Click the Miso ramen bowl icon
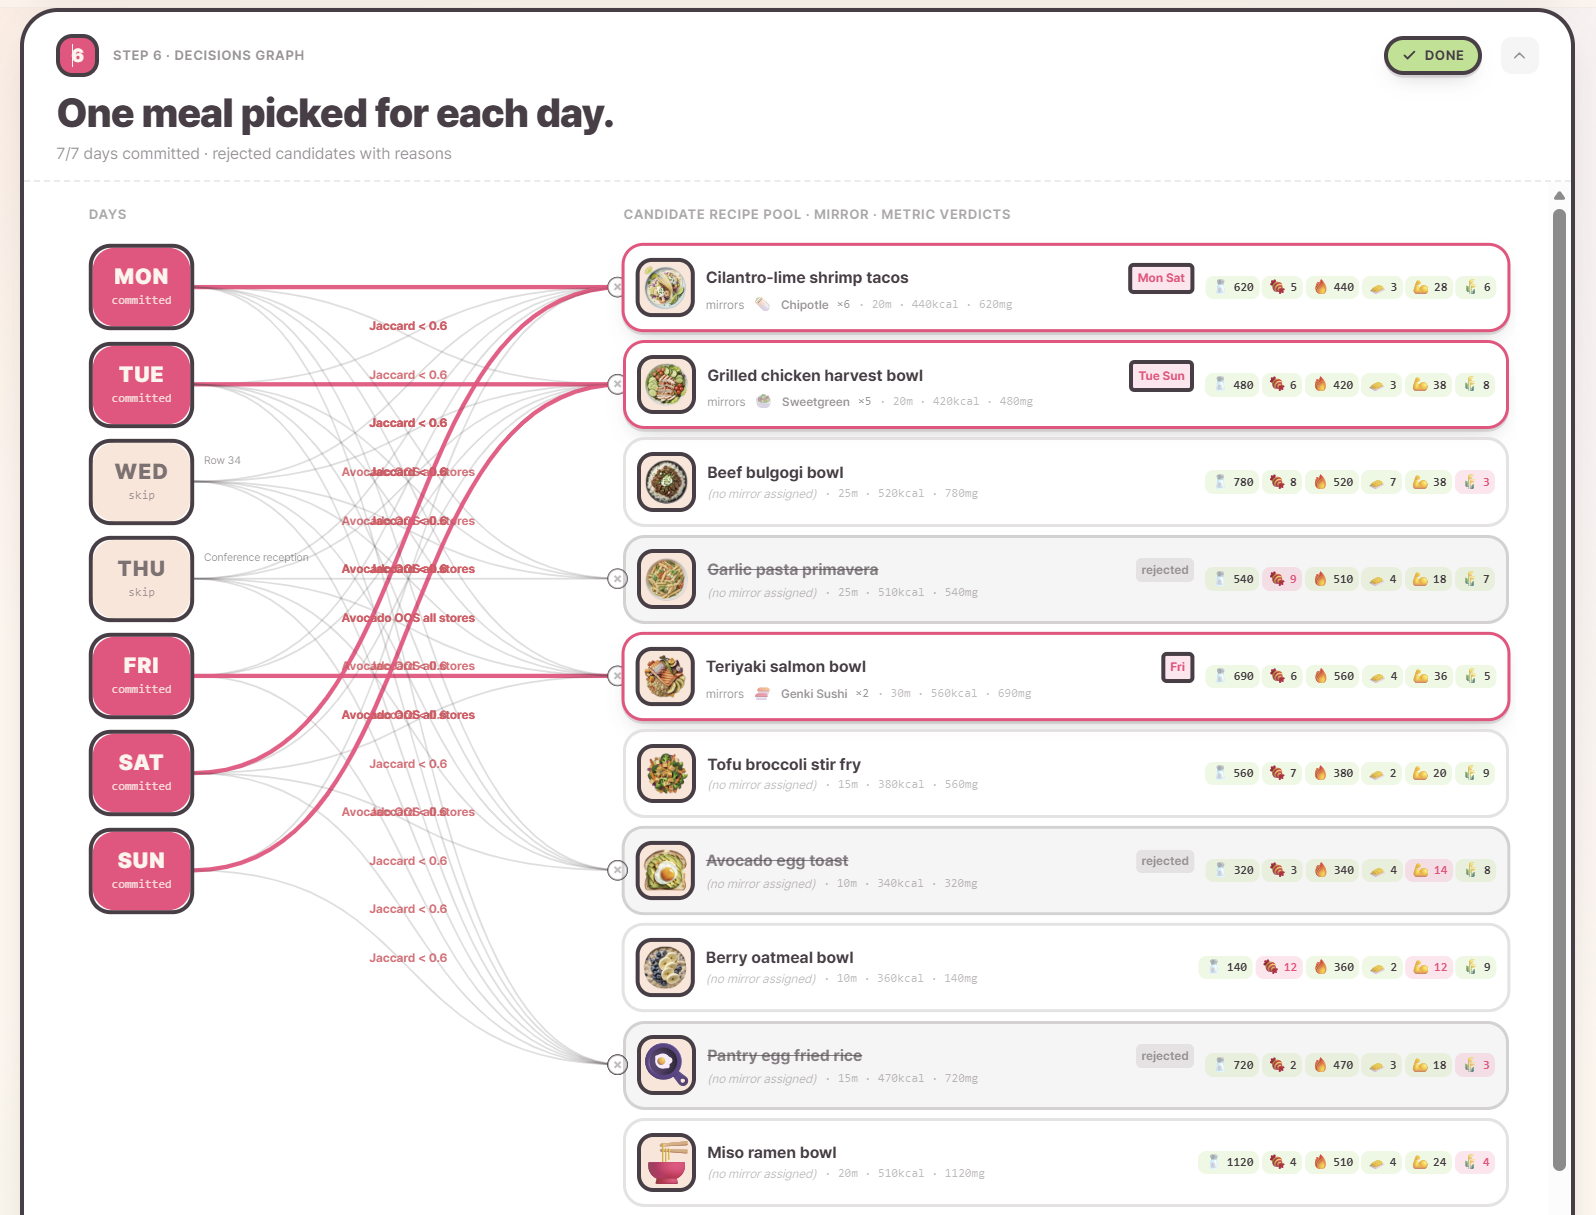Screen dimensions: 1596x1215 (665, 1162)
